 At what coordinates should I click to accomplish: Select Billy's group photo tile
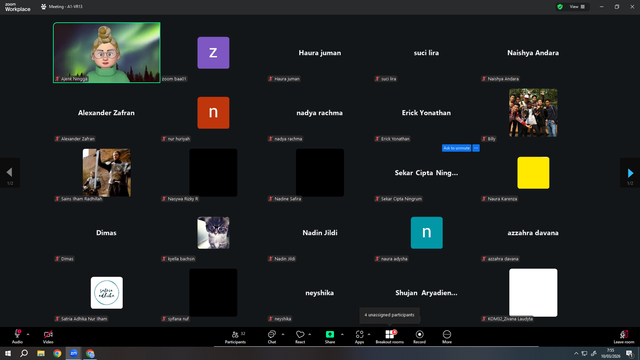pos(533,113)
